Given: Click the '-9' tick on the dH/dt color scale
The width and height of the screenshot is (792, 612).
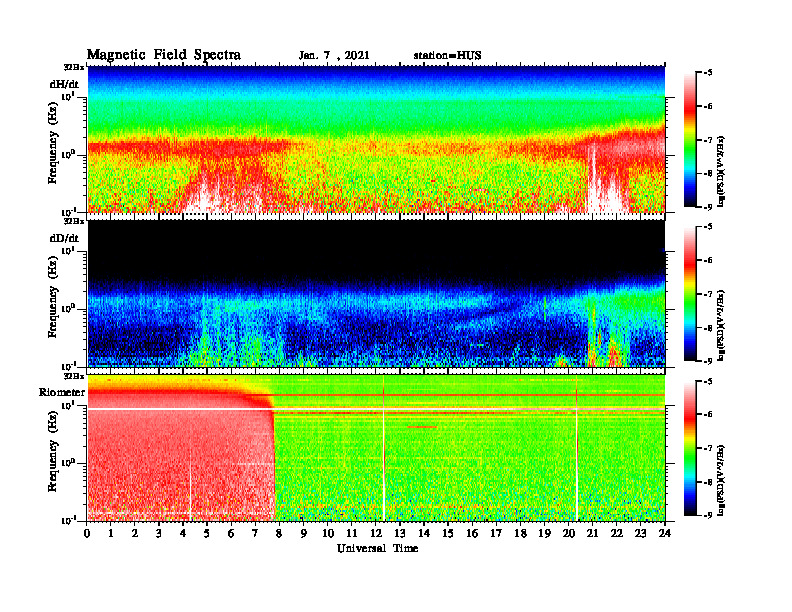Looking at the screenshot, I should (707, 207).
